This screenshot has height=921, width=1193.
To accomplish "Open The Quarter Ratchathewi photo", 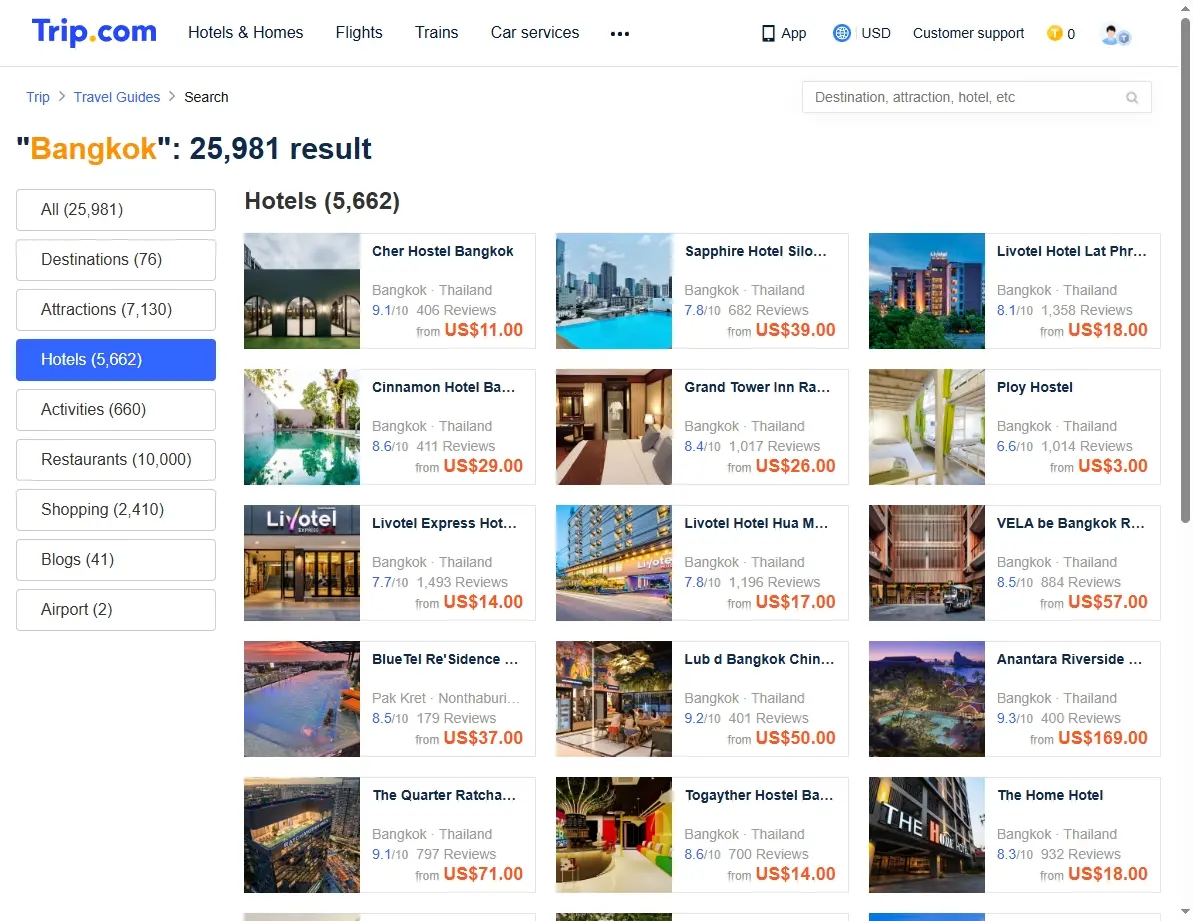I will [x=302, y=836].
